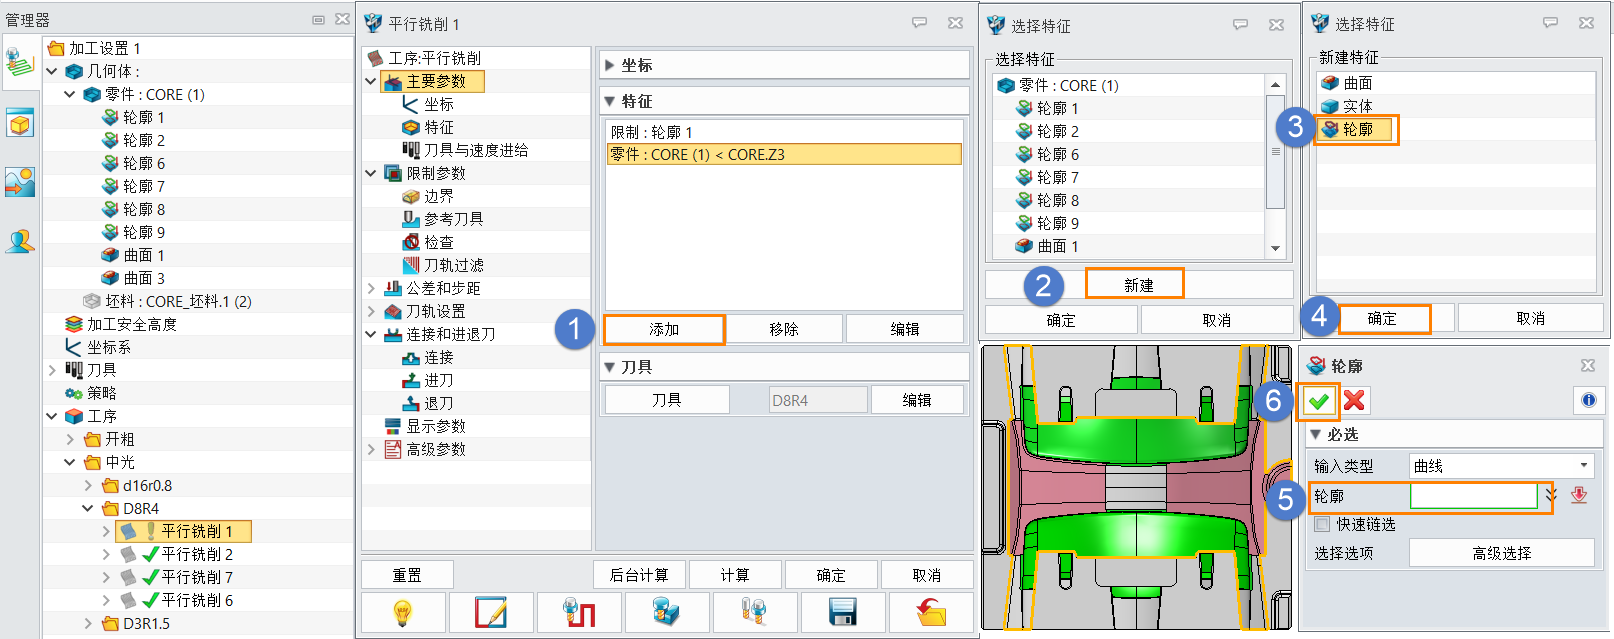
Task: Click the 移除 button
Action: (x=784, y=329)
